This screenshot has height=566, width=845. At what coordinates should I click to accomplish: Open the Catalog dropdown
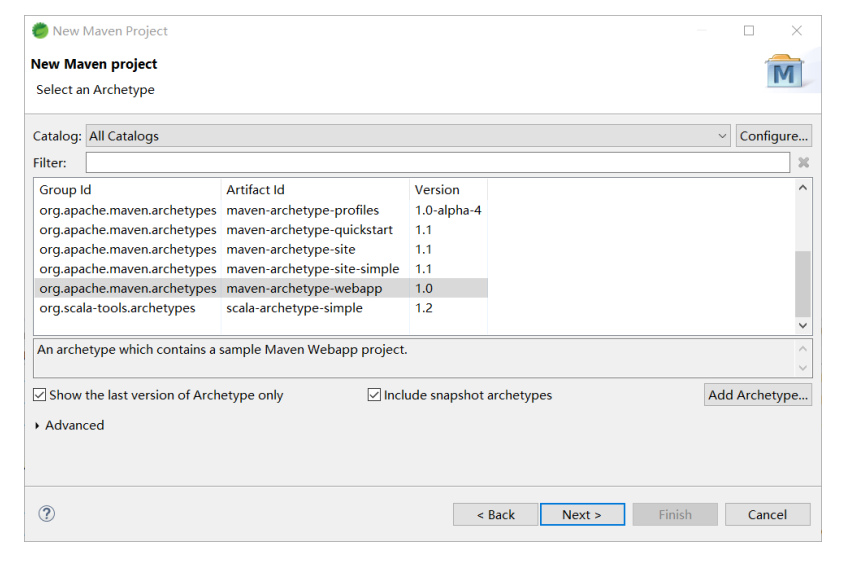[408, 136]
